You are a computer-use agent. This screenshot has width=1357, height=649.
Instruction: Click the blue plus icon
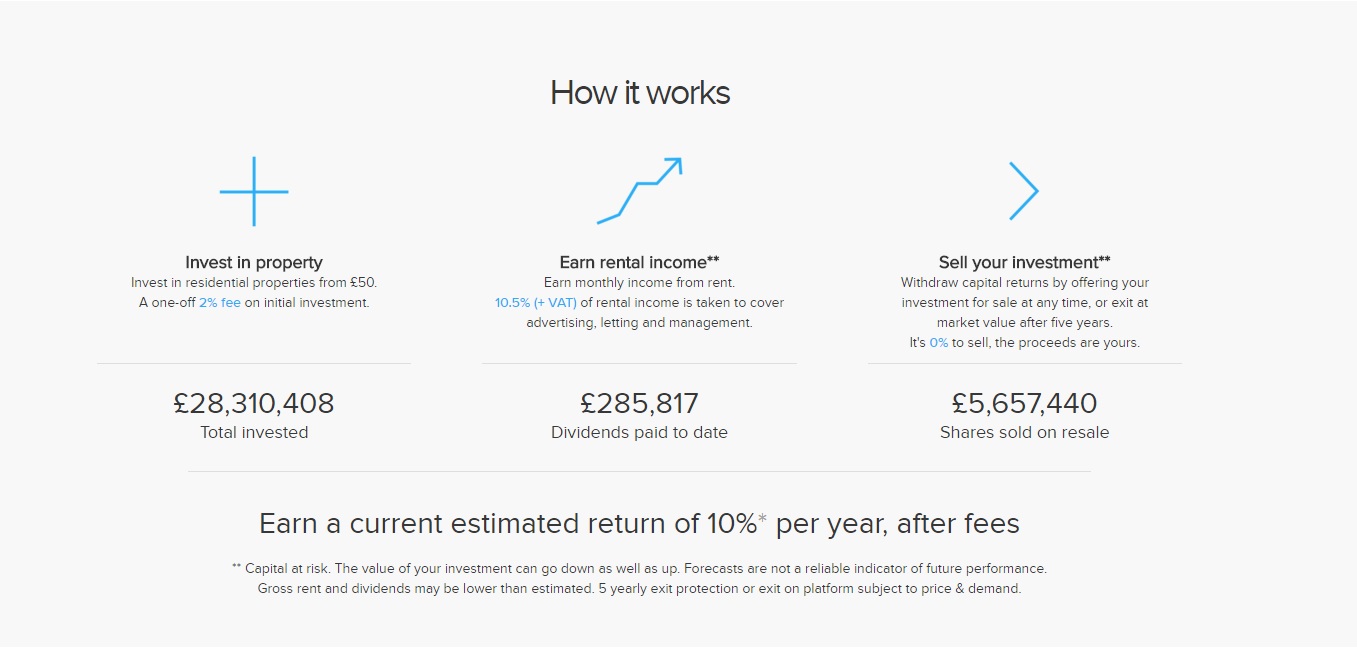click(254, 191)
